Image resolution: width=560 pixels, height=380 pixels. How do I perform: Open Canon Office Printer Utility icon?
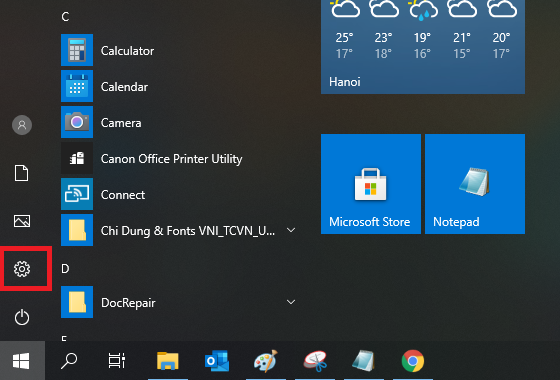(77, 158)
